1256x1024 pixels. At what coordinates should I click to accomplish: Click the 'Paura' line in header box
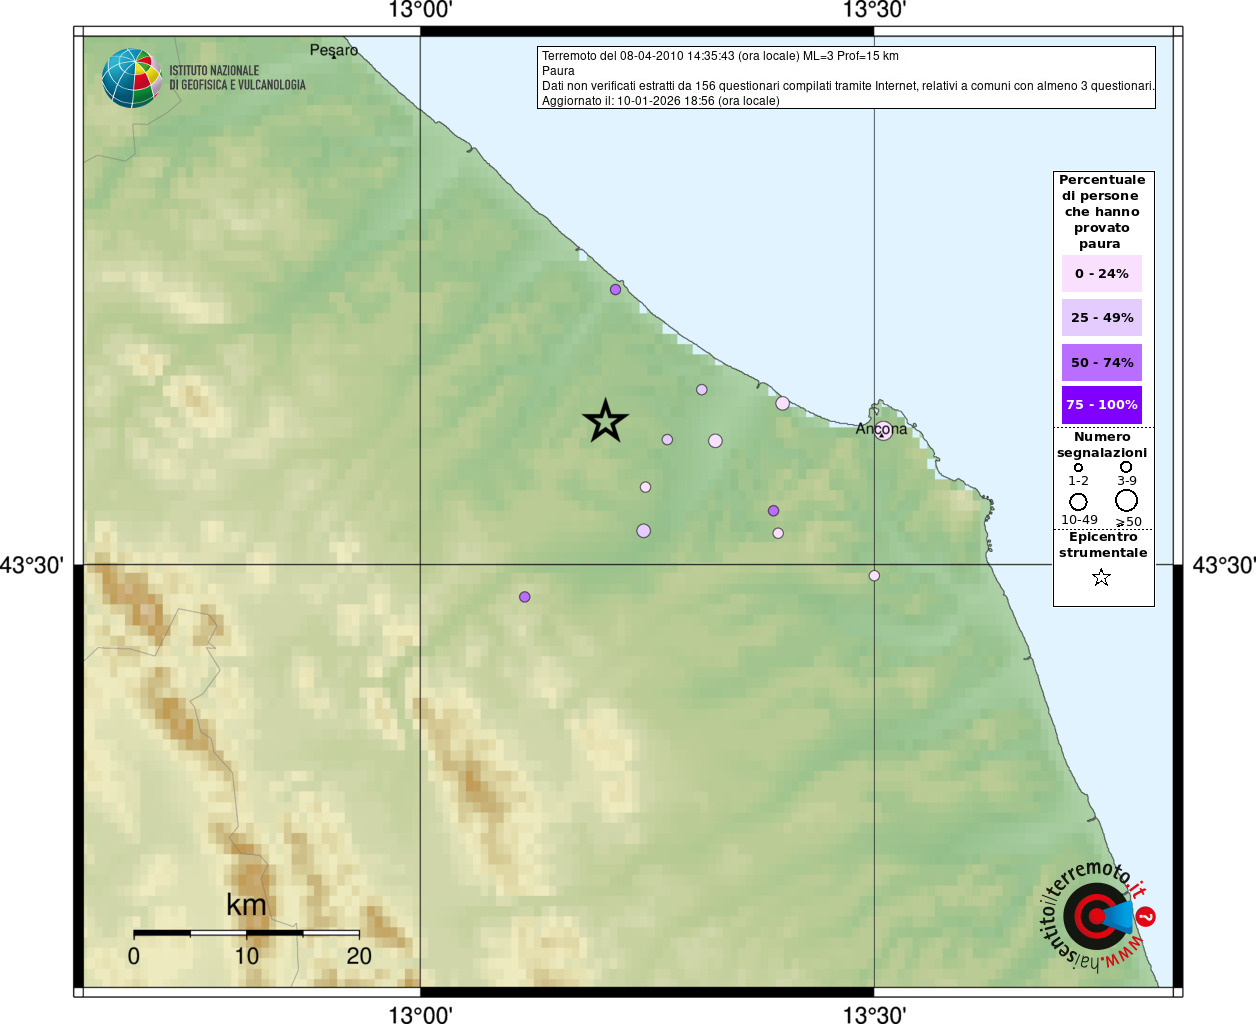coord(558,71)
